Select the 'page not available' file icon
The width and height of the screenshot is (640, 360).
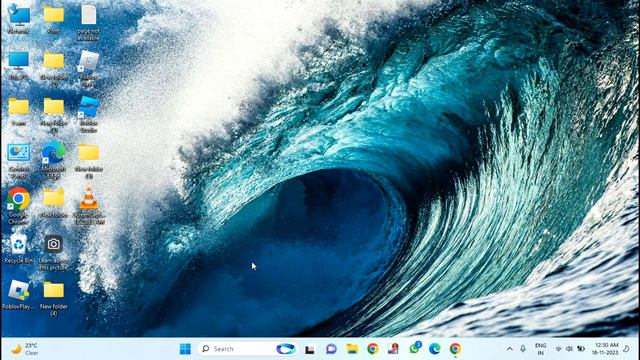pyautogui.click(x=89, y=21)
